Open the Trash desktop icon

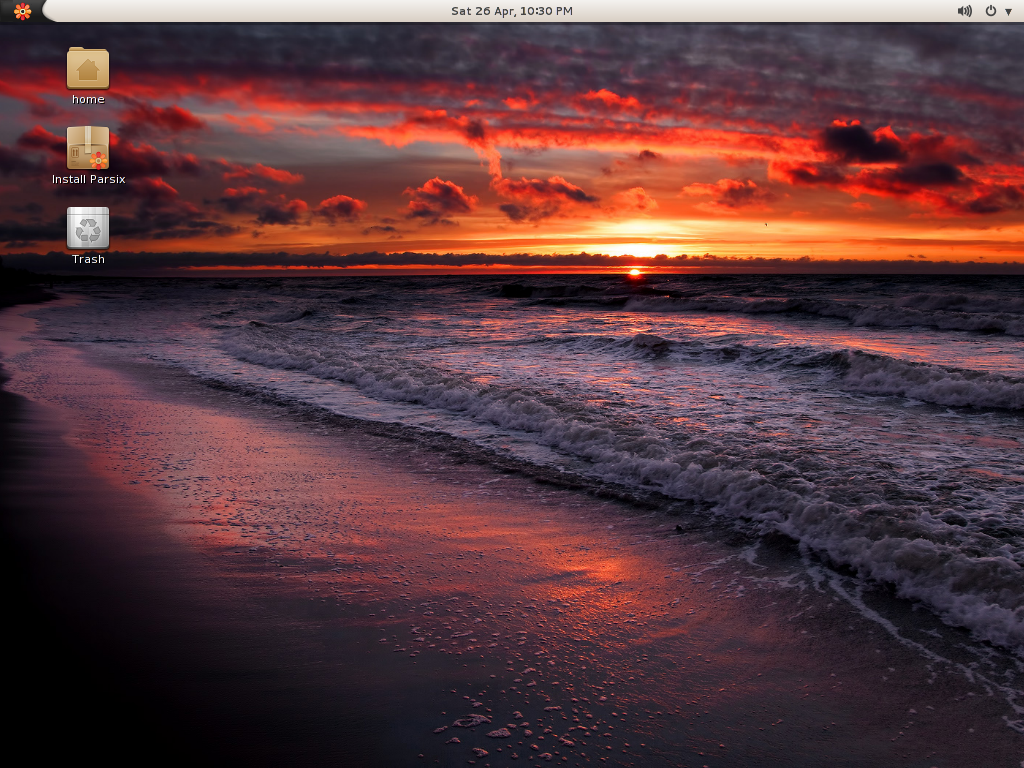(x=88, y=228)
